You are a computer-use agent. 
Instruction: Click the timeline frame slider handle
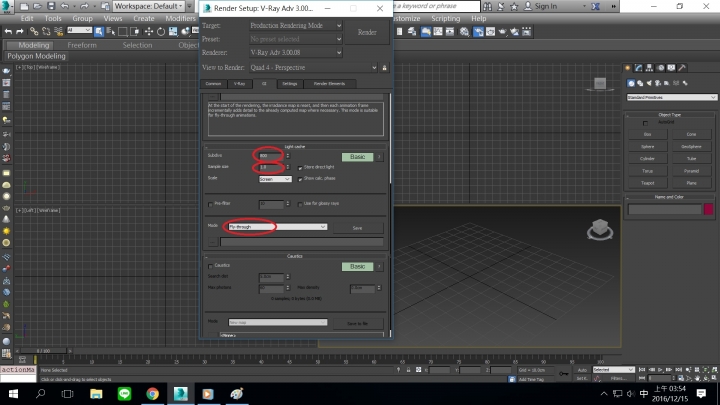44,351
